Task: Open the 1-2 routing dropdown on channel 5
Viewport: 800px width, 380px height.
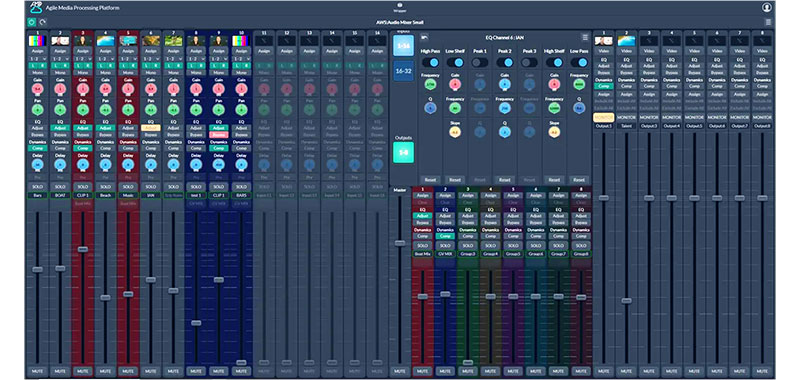Action: [x=128, y=59]
